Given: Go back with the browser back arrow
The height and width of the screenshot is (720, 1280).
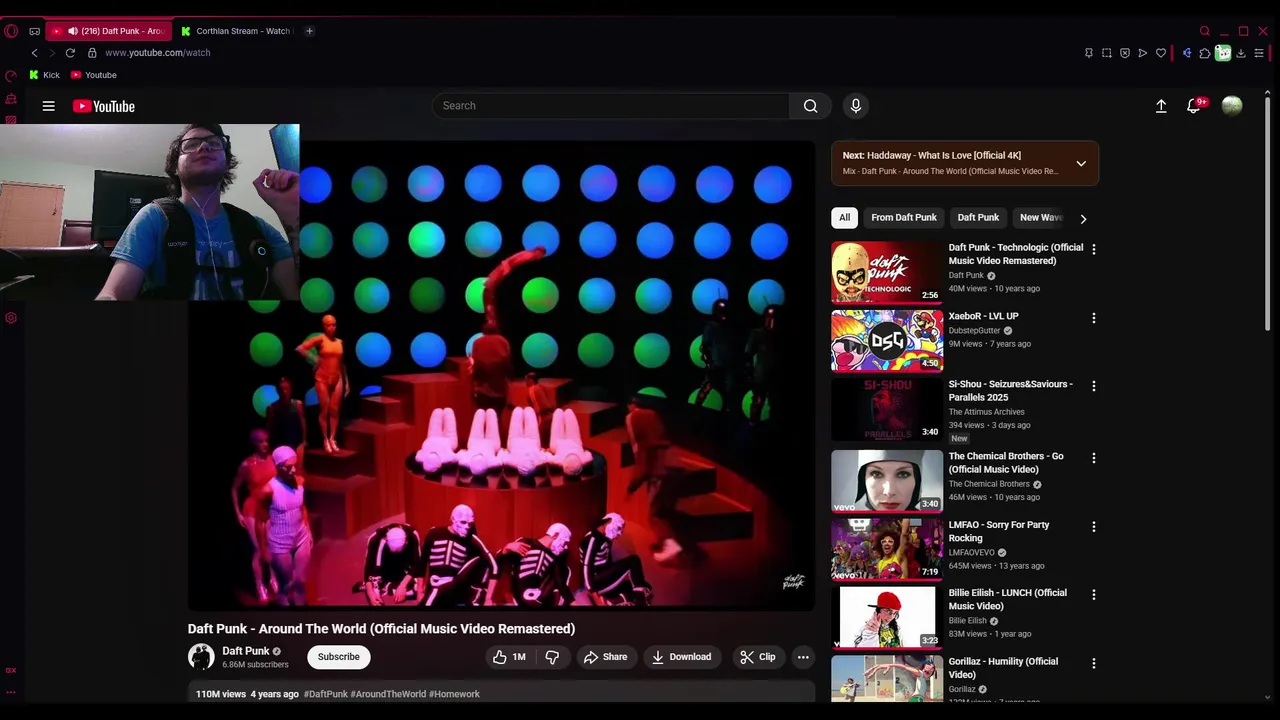Looking at the screenshot, I should coord(34,53).
